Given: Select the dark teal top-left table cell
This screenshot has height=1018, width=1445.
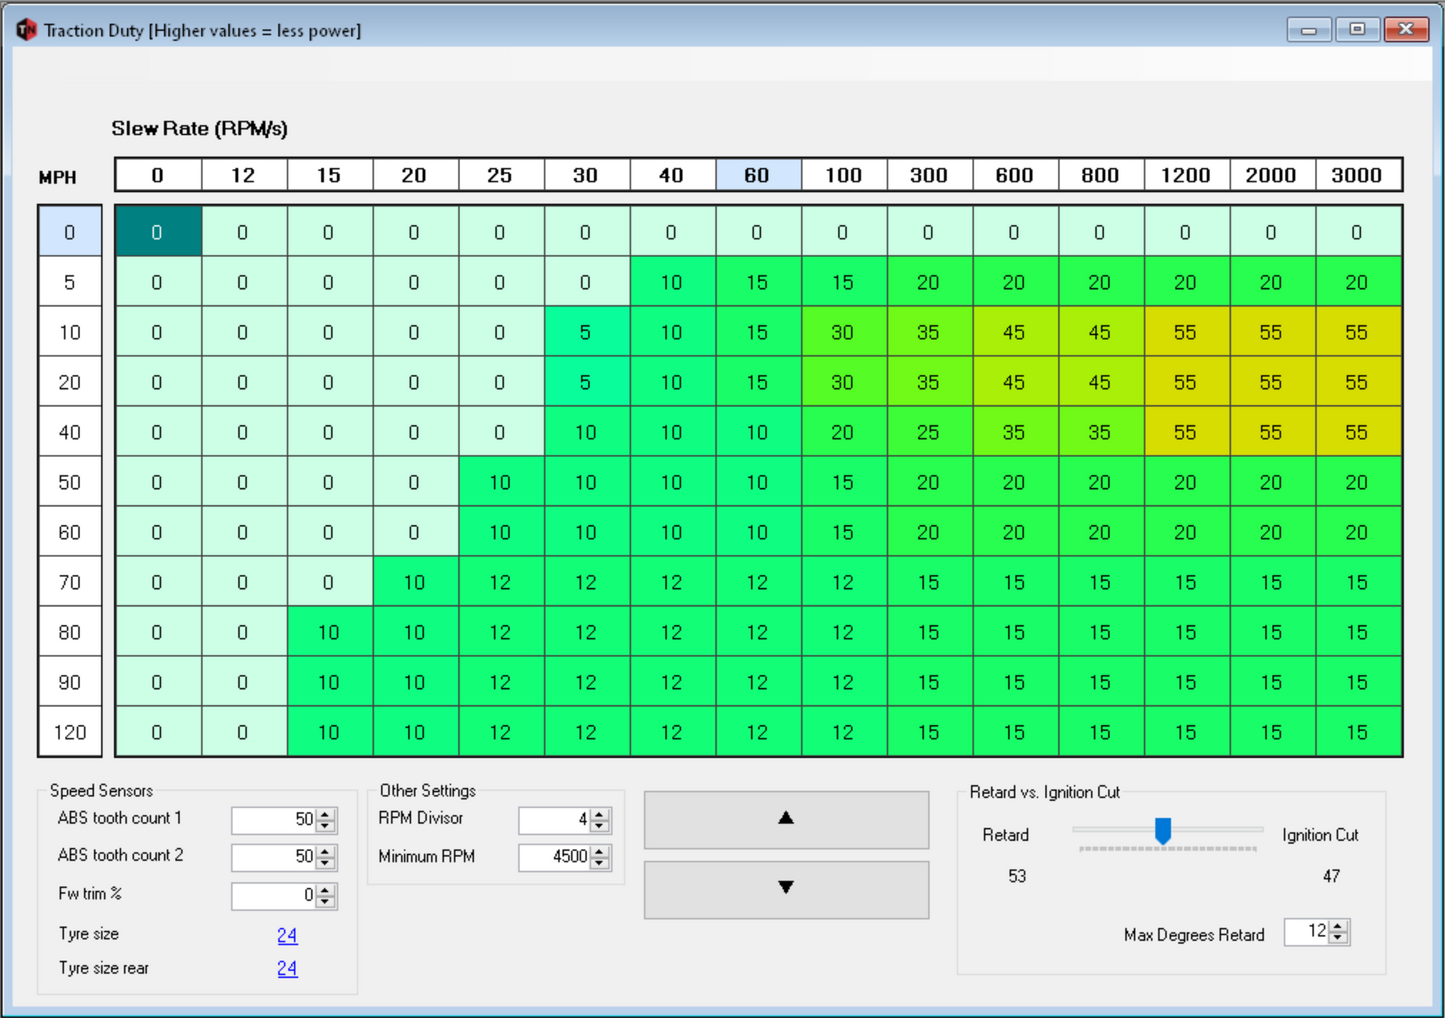Looking at the screenshot, I should 158,232.
